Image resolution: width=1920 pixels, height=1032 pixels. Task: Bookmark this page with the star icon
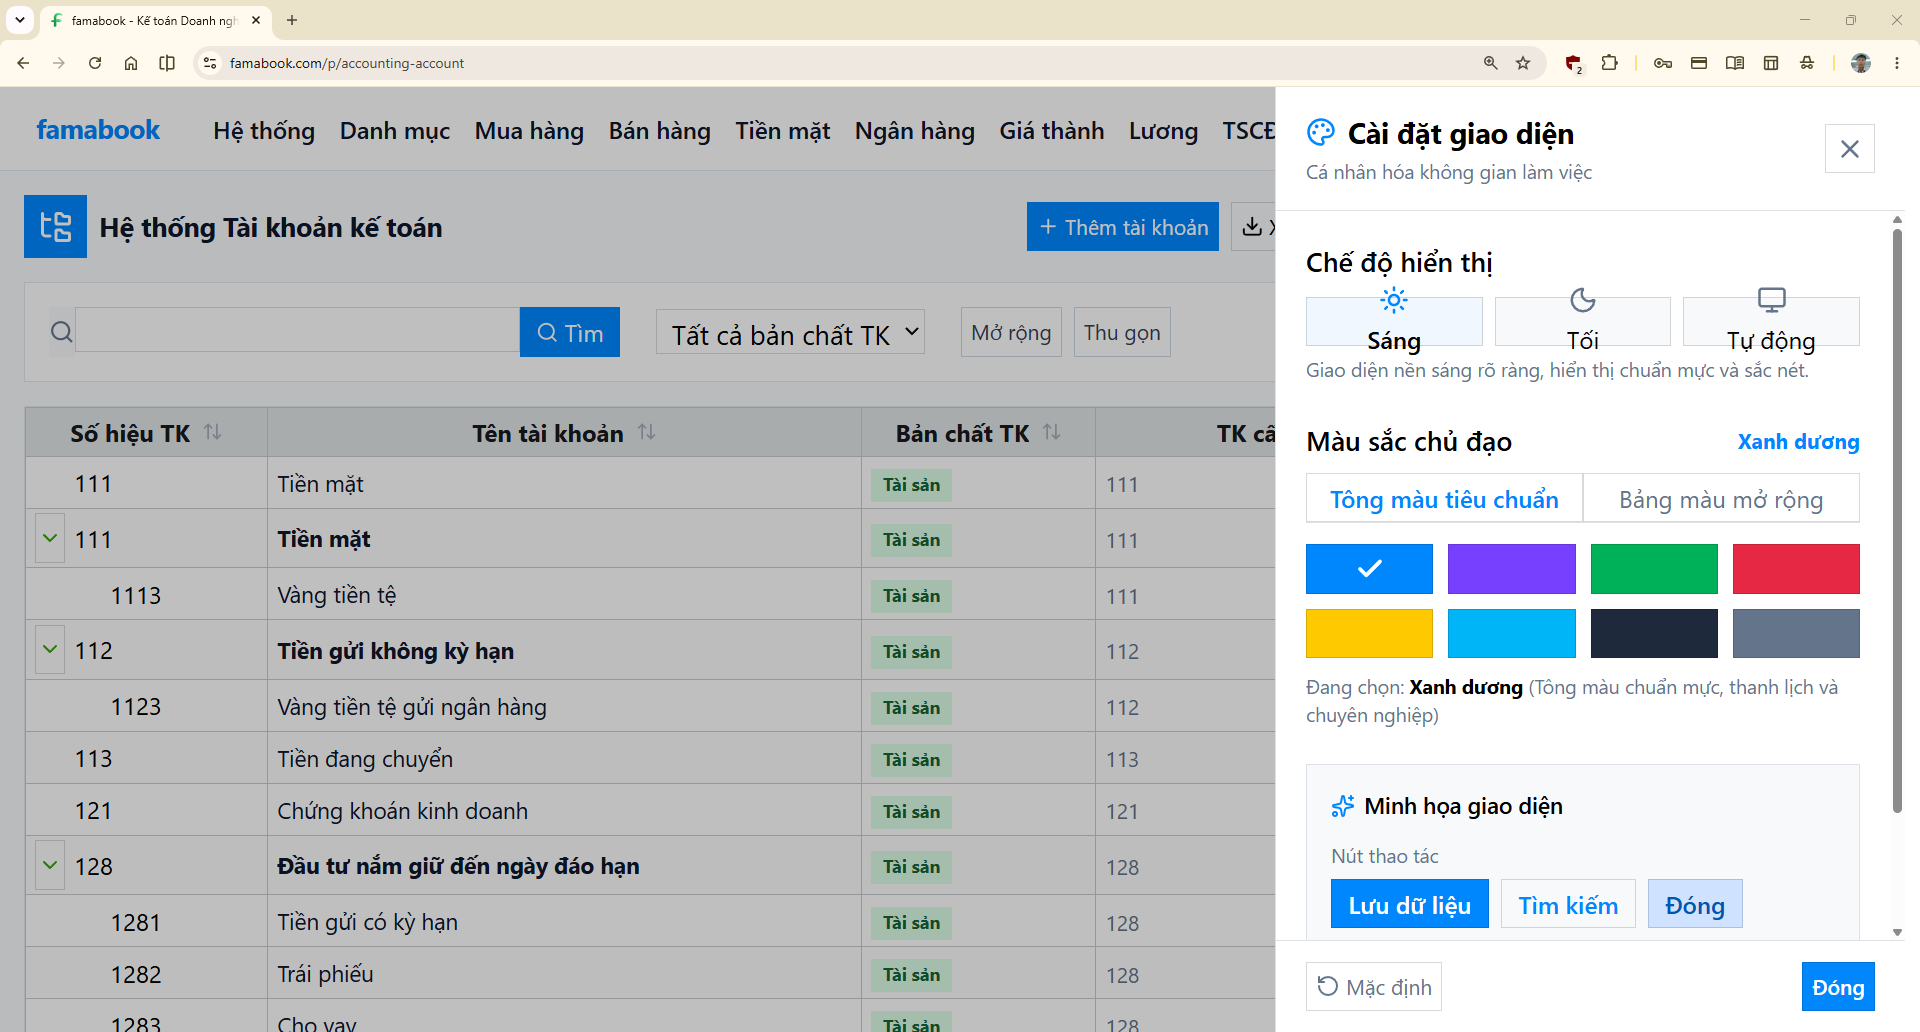click(x=1523, y=63)
